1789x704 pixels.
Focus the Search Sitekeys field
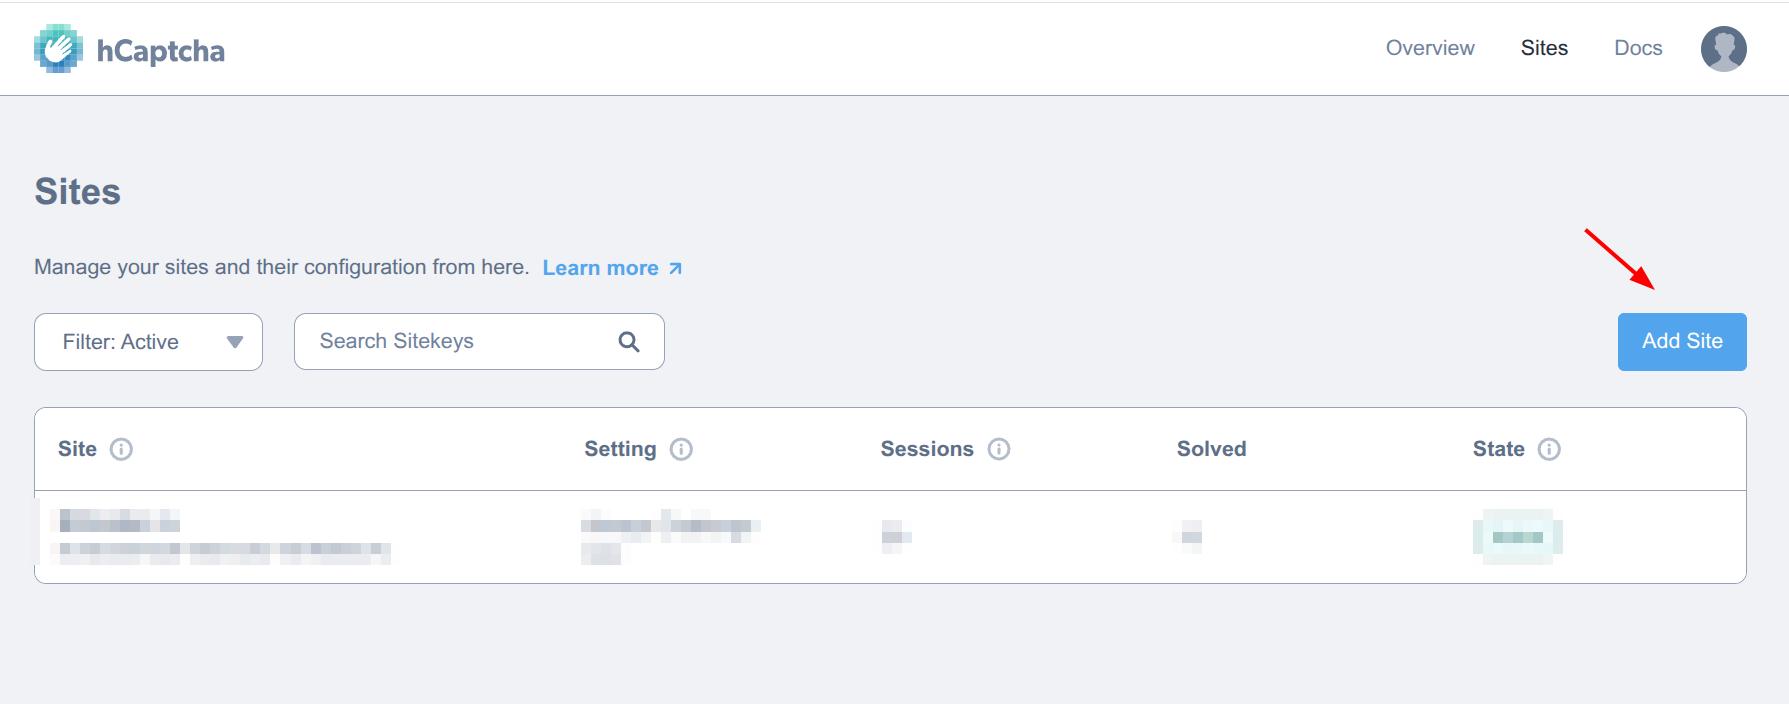(460, 342)
